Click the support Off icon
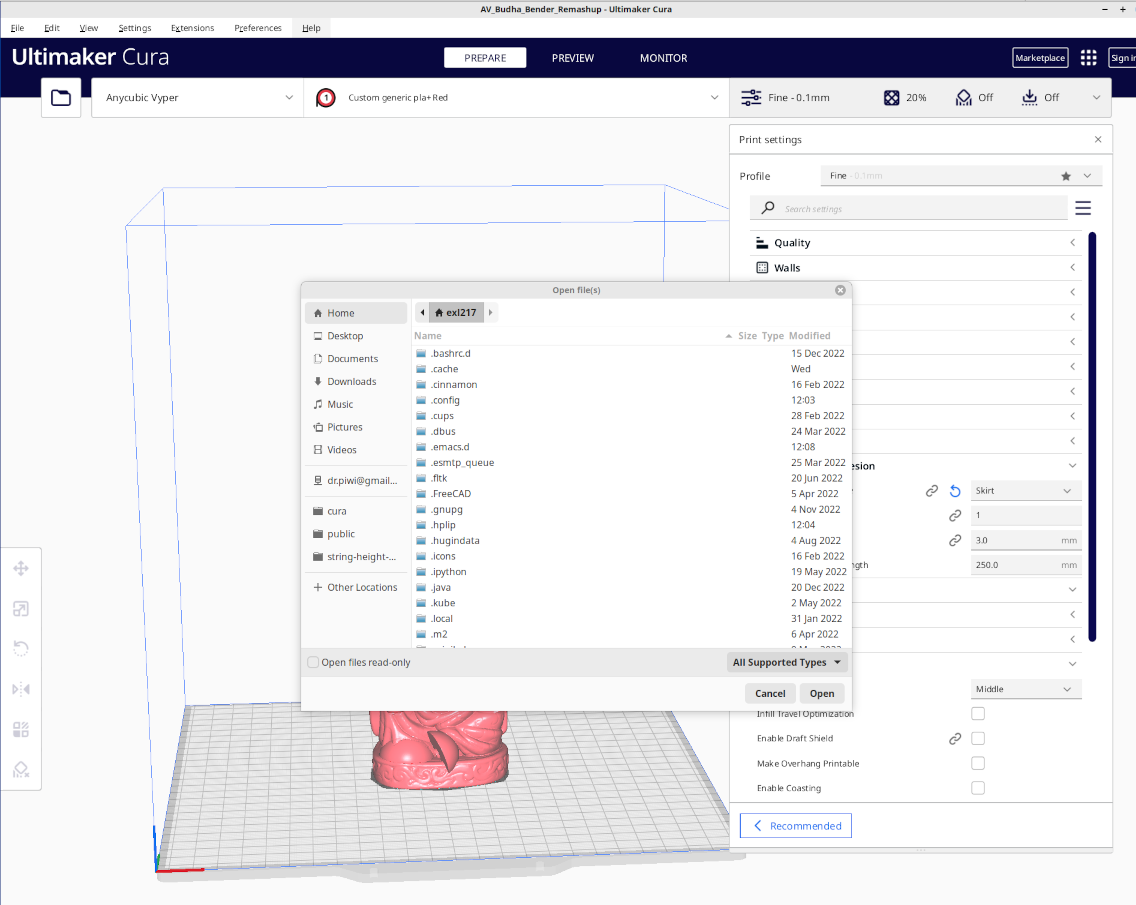Screen dimensions: 1136x905 point(964,97)
